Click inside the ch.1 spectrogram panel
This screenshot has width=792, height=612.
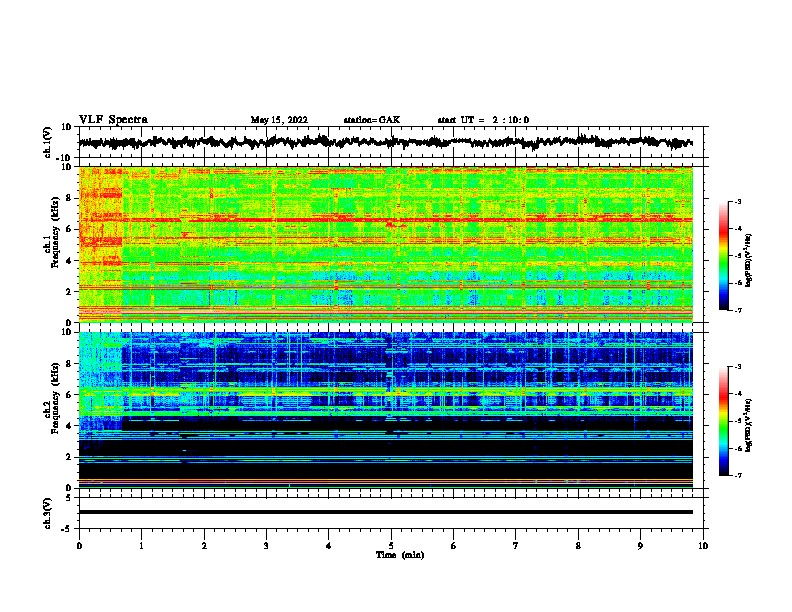pyautogui.click(x=385, y=244)
